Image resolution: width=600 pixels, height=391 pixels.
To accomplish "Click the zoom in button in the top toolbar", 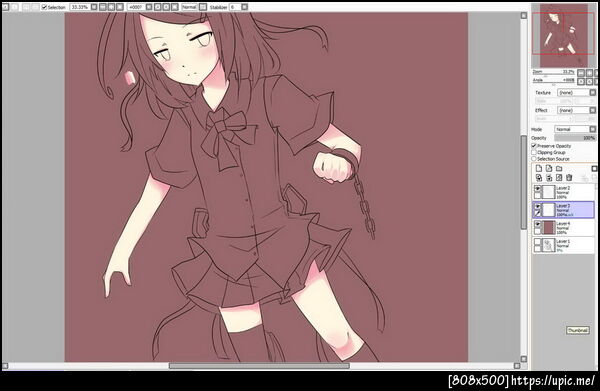I will tap(111, 7).
